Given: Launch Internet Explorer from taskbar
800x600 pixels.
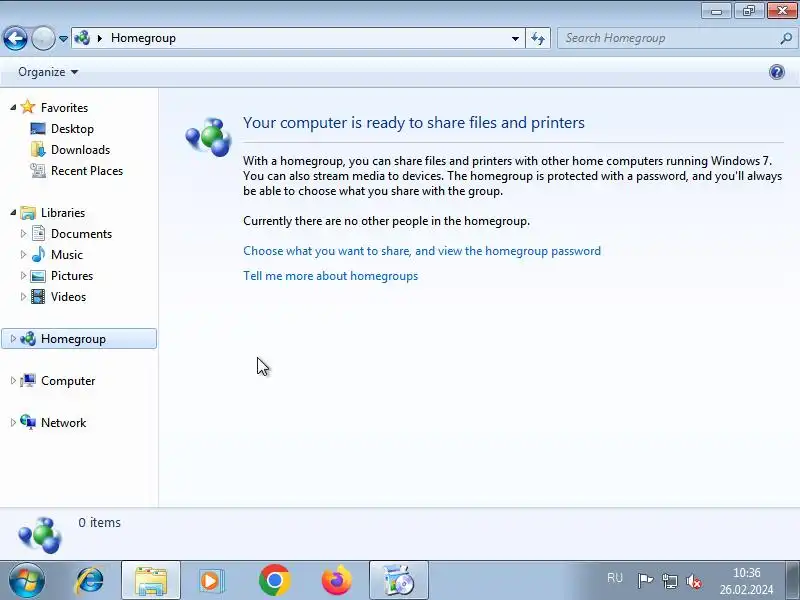Looking at the screenshot, I should click(89, 581).
